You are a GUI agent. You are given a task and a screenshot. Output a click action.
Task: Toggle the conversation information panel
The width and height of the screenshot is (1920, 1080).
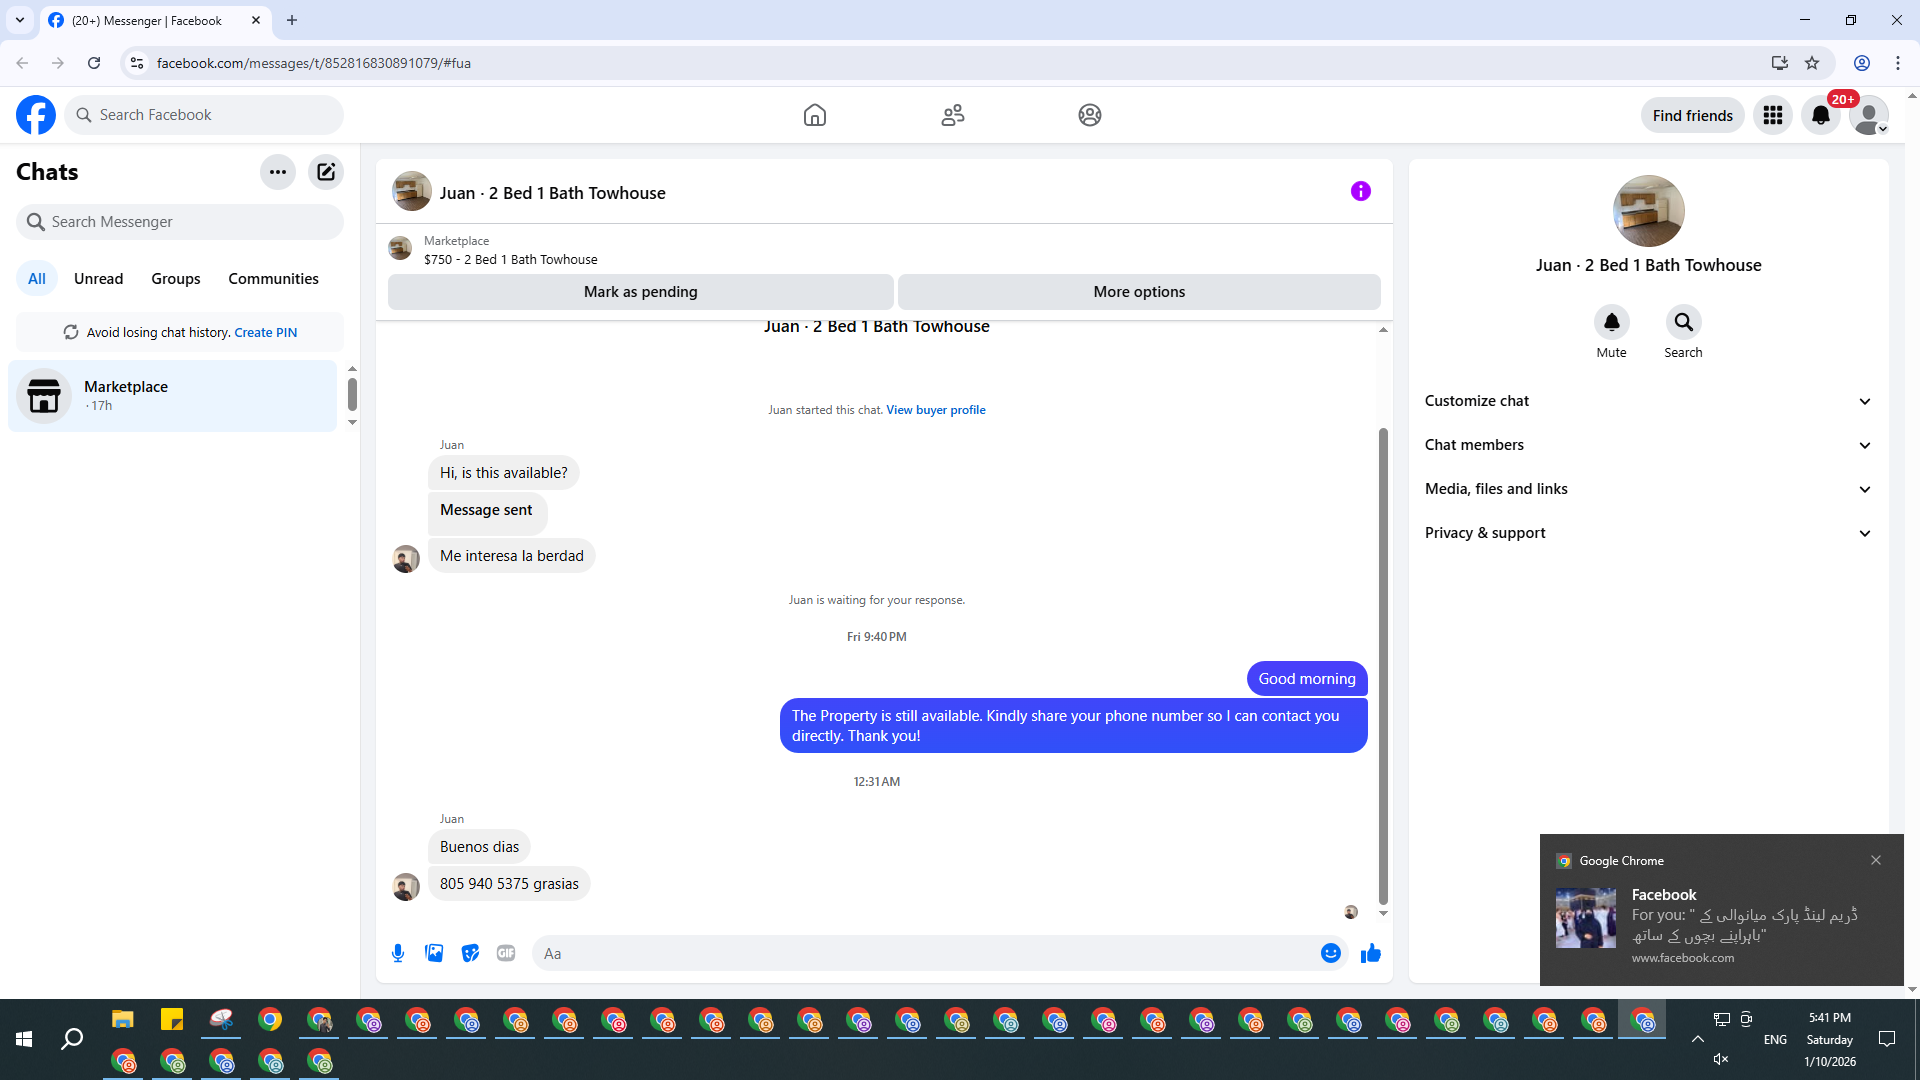(1360, 191)
